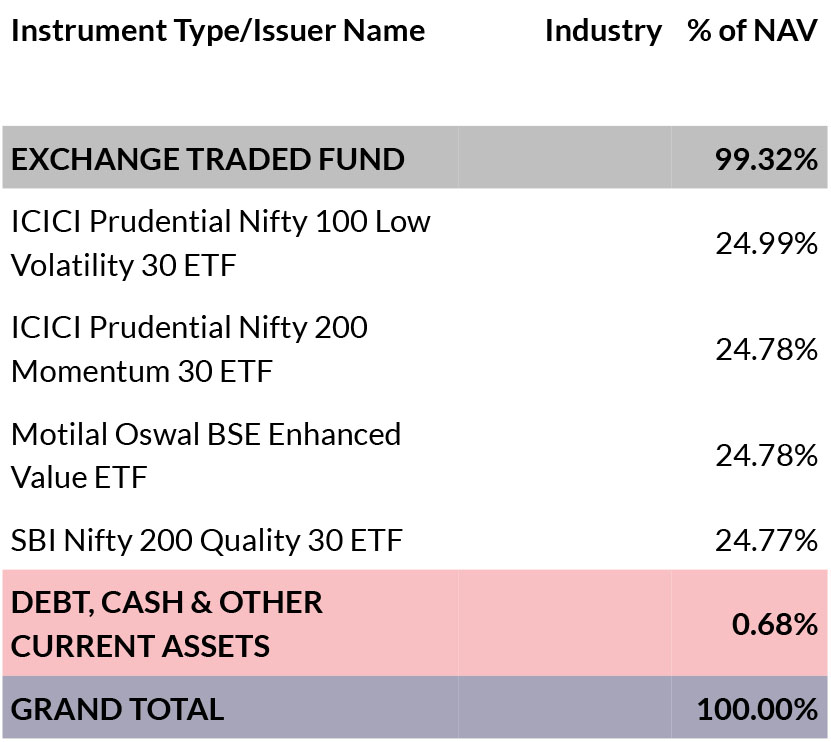Screen dimensions: 831x742
Task: Select SBI Nifty 200 Quality 30 ETF
Action: [x=206, y=541]
